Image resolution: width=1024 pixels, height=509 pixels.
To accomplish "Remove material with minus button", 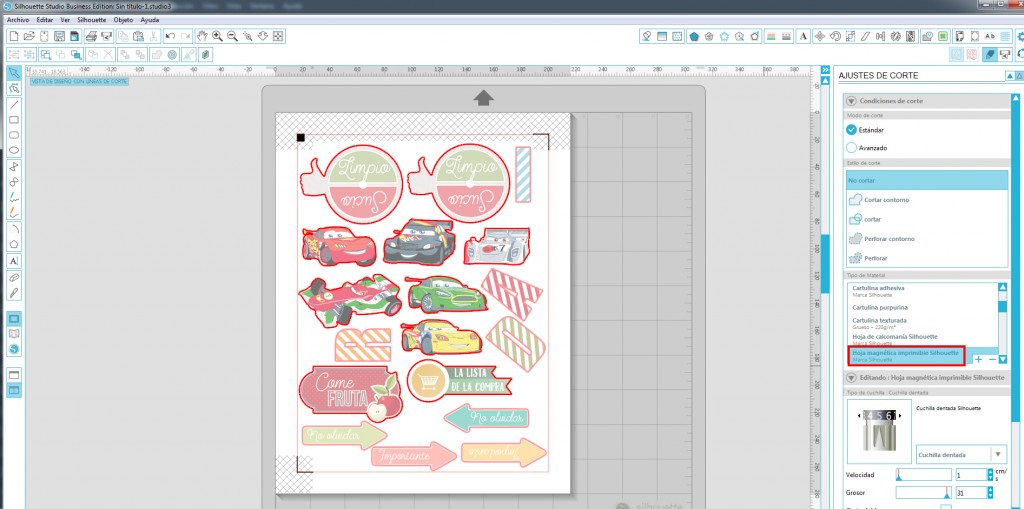I will [992, 359].
